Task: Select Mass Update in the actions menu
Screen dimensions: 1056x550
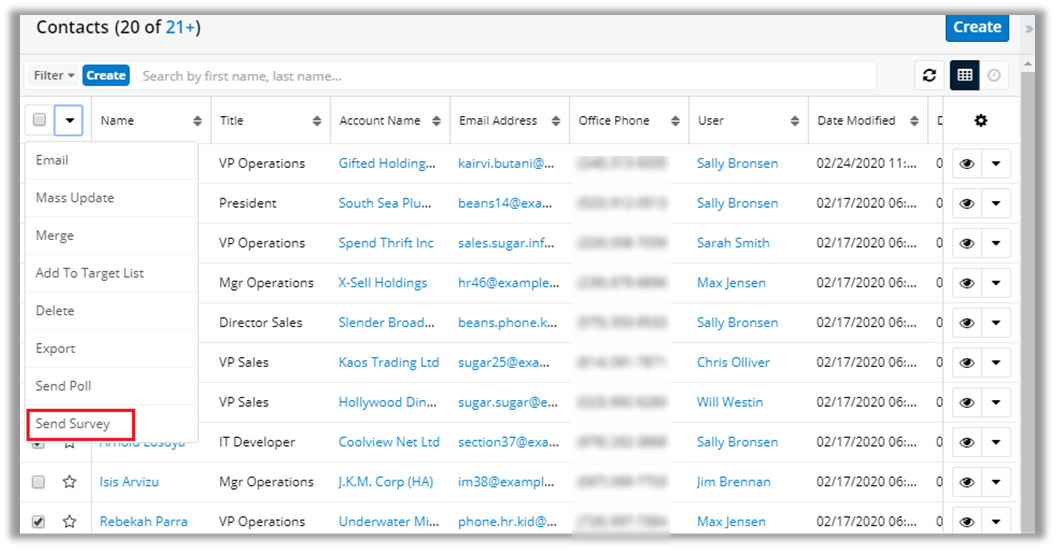Action: click(75, 198)
